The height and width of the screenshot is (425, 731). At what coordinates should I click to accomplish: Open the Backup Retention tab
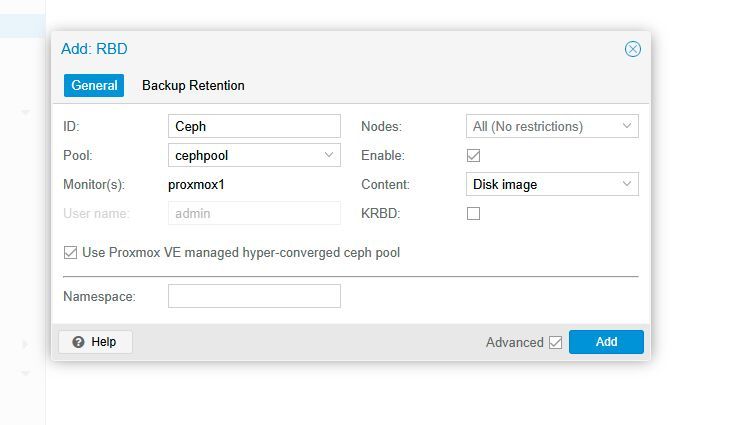pyautogui.click(x=193, y=85)
